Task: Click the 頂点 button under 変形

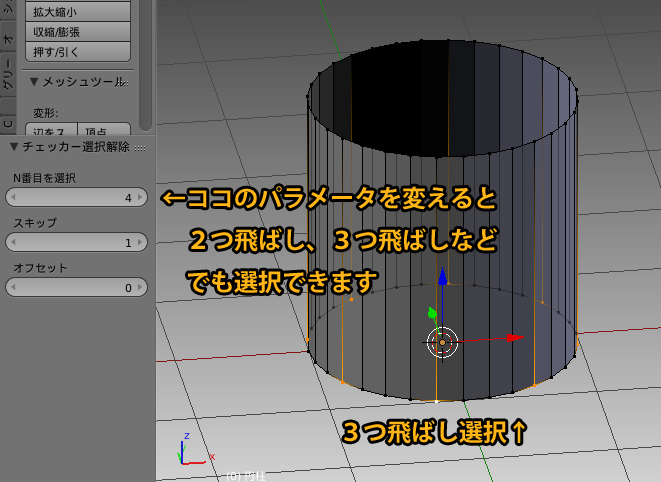Action: click(x=104, y=129)
